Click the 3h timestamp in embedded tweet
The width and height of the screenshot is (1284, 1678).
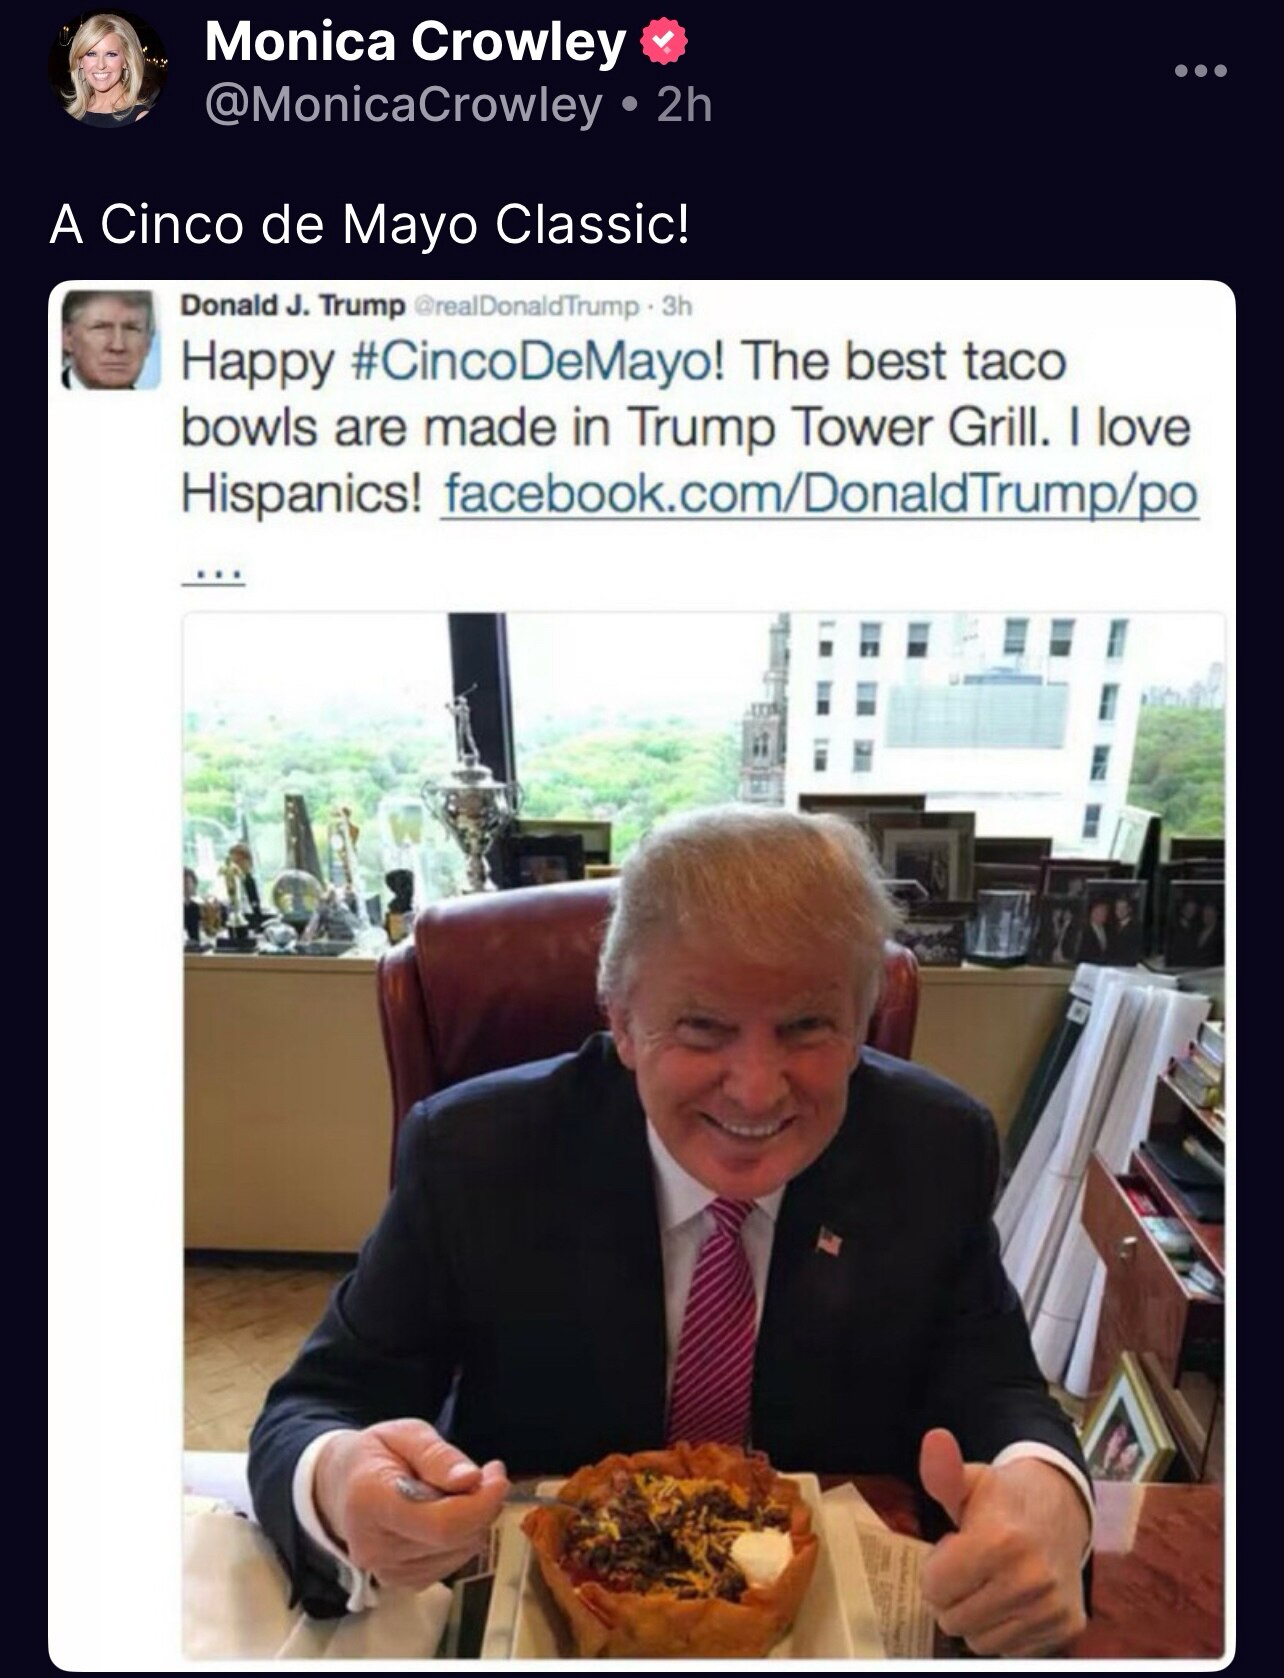[677, 306]
